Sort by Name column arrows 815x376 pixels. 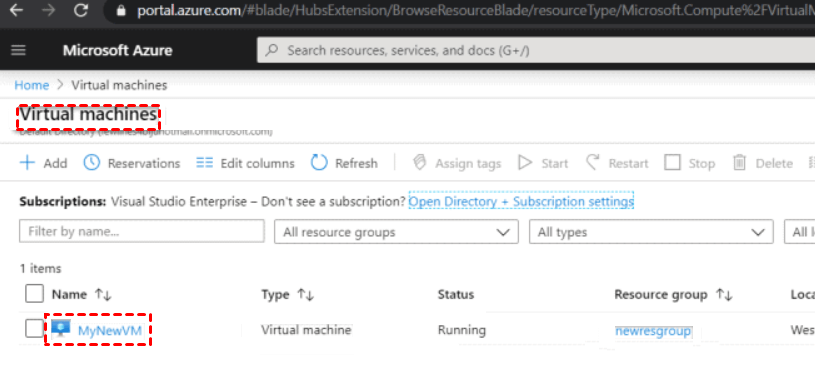(x=103, y=295)
